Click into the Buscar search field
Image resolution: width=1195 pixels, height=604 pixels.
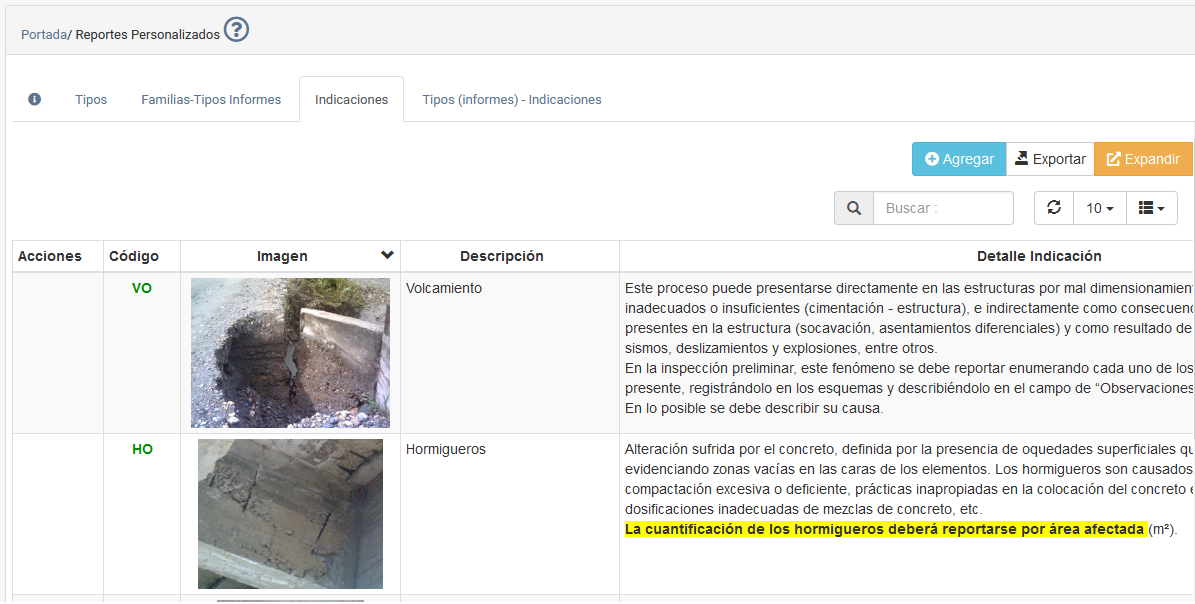click(x=943, y=208)
